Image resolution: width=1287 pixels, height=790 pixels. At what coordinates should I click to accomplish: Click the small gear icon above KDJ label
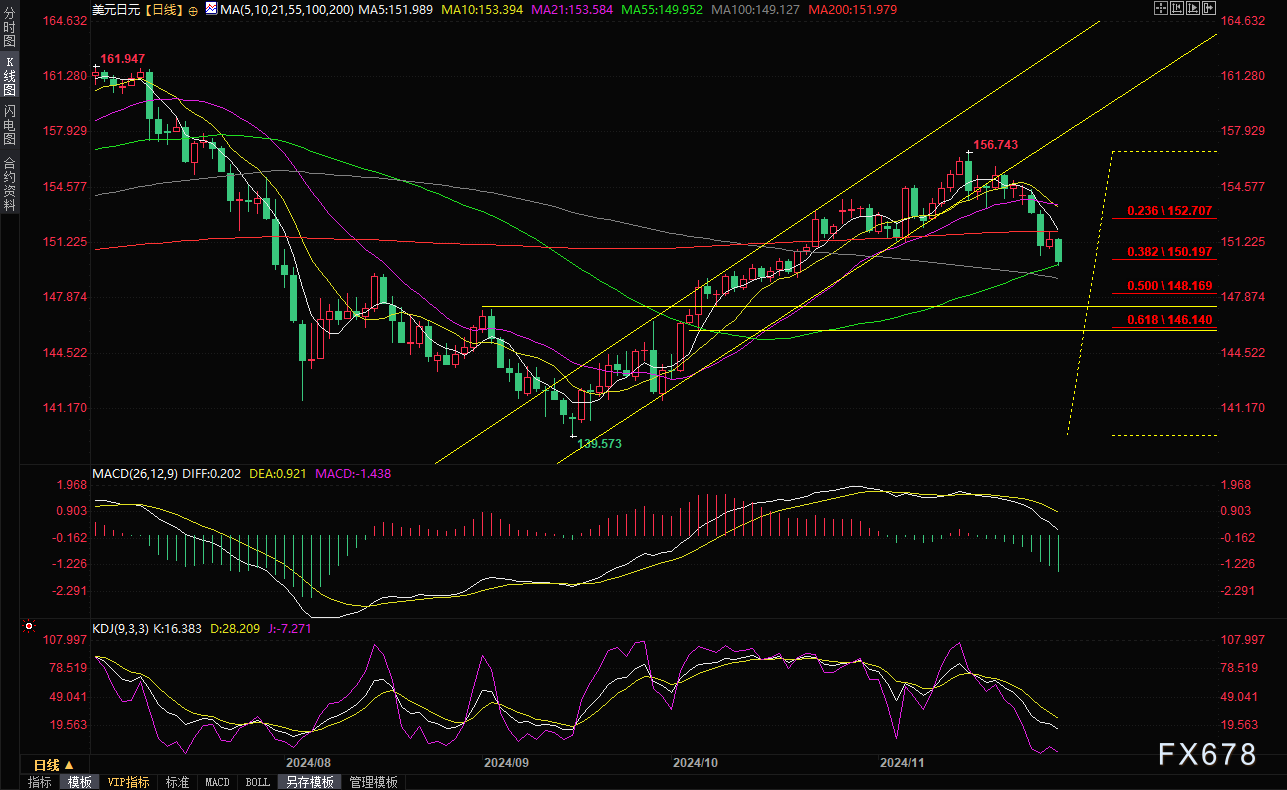tap(26, 627)
